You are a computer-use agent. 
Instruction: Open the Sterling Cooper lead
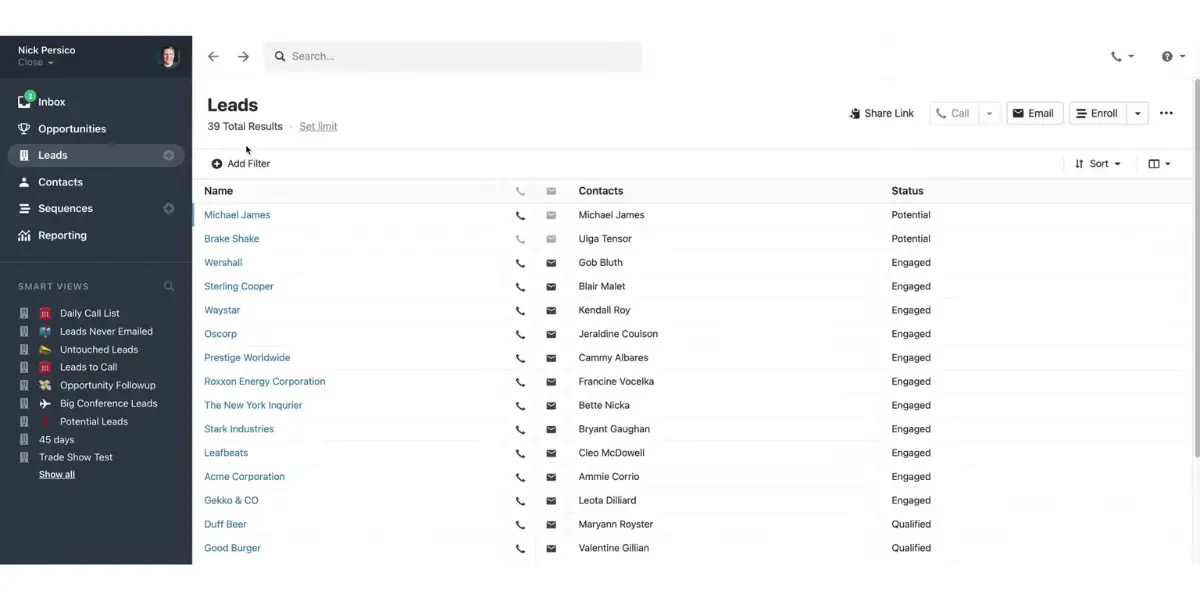pos(239,287)
